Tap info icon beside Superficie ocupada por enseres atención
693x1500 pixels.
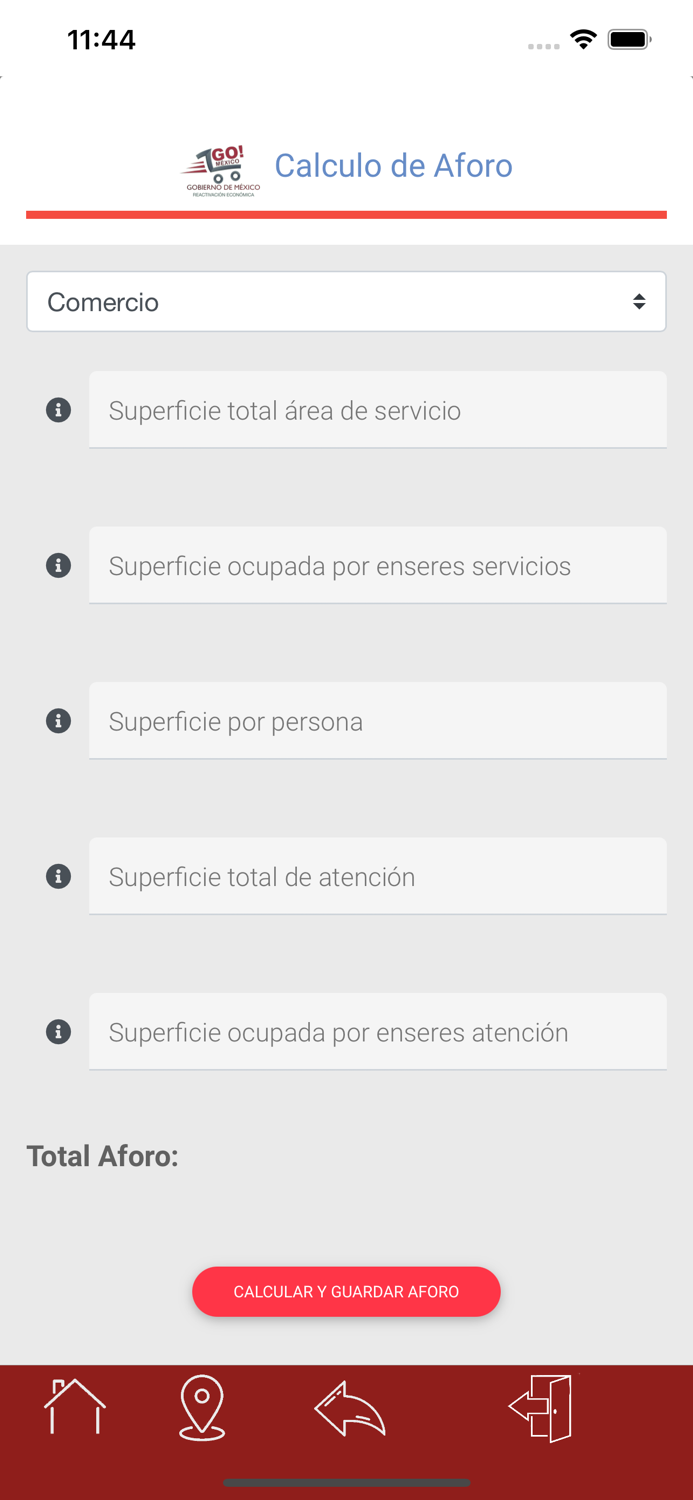(58, 1031)
